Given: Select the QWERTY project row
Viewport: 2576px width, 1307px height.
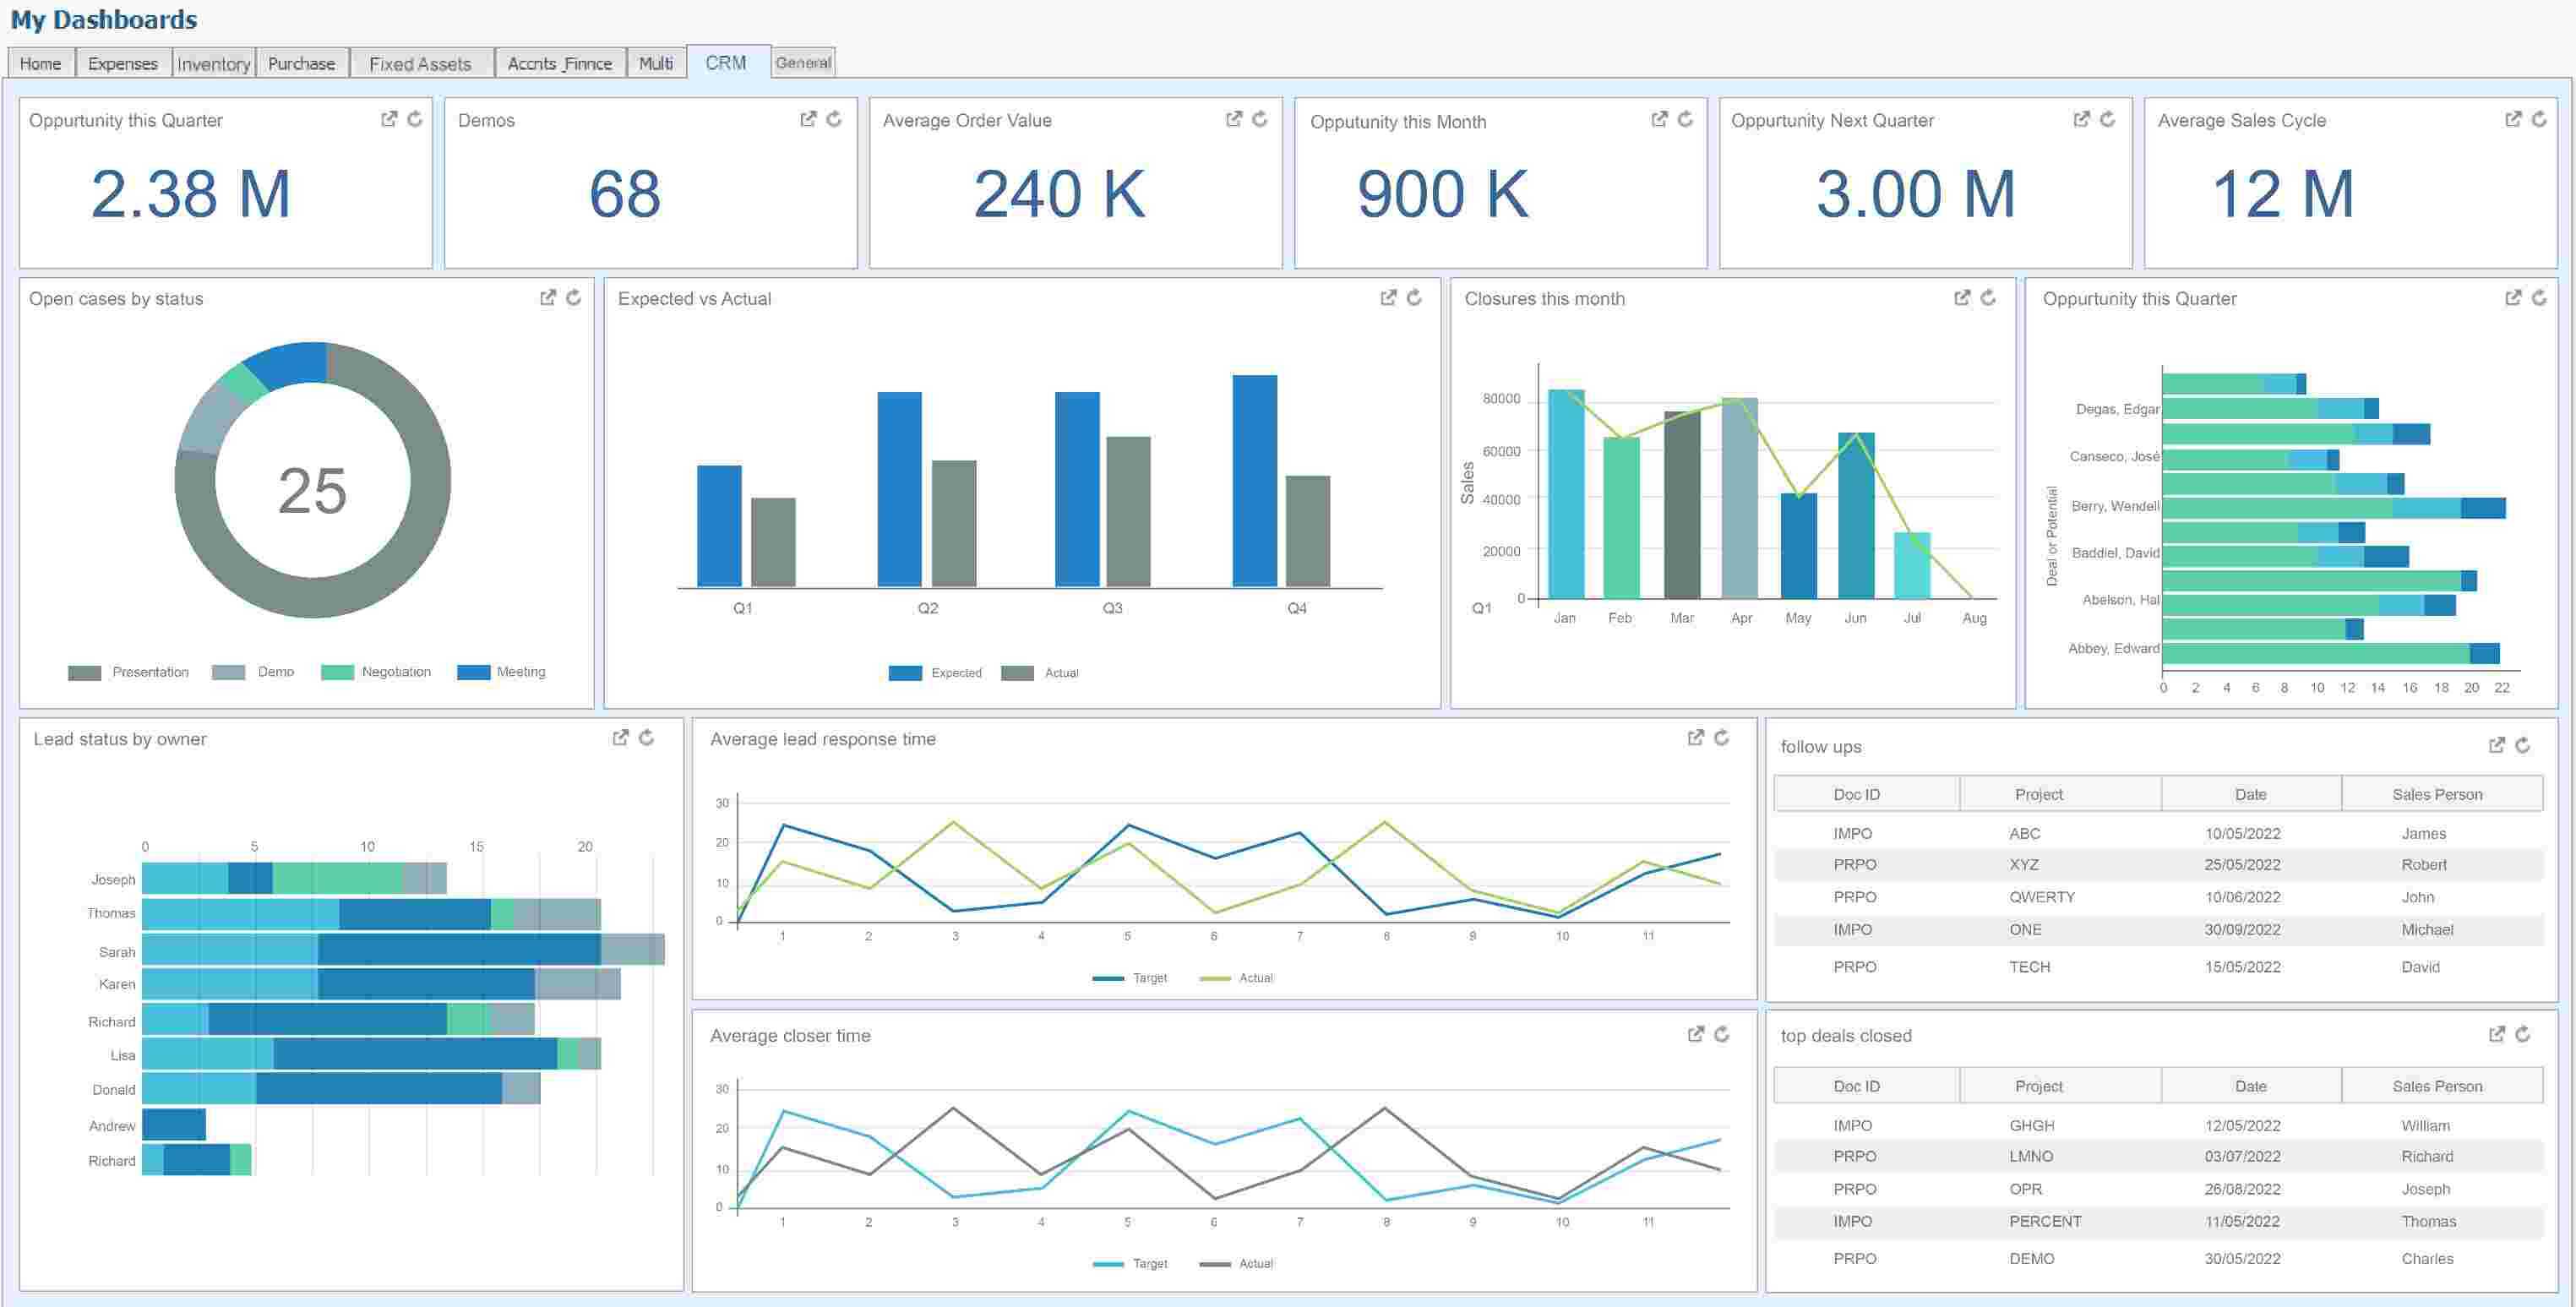Looking at the screenshot, I should (2041, 897).
